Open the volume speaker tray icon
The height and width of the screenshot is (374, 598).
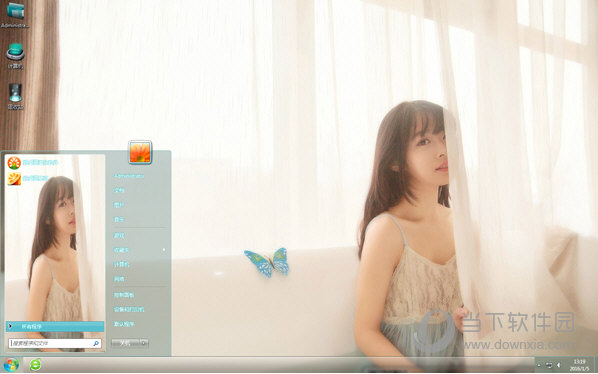tap(558, 365)
